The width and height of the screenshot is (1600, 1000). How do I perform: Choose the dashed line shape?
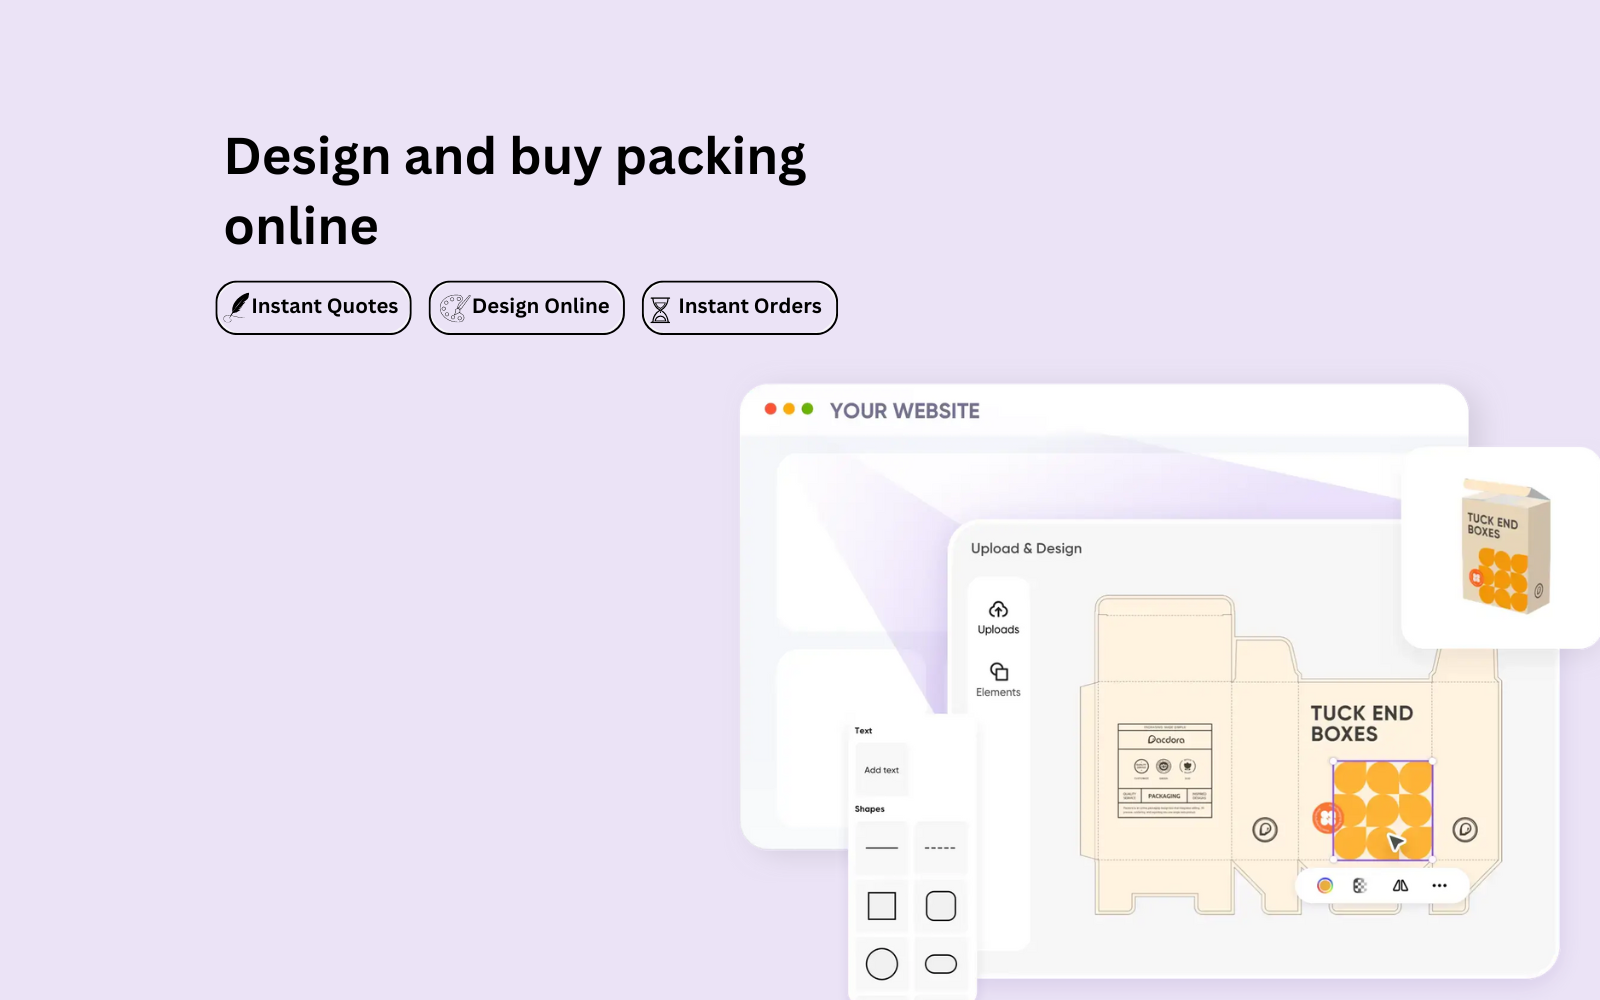pyautogui.click(x=941, y=848)
